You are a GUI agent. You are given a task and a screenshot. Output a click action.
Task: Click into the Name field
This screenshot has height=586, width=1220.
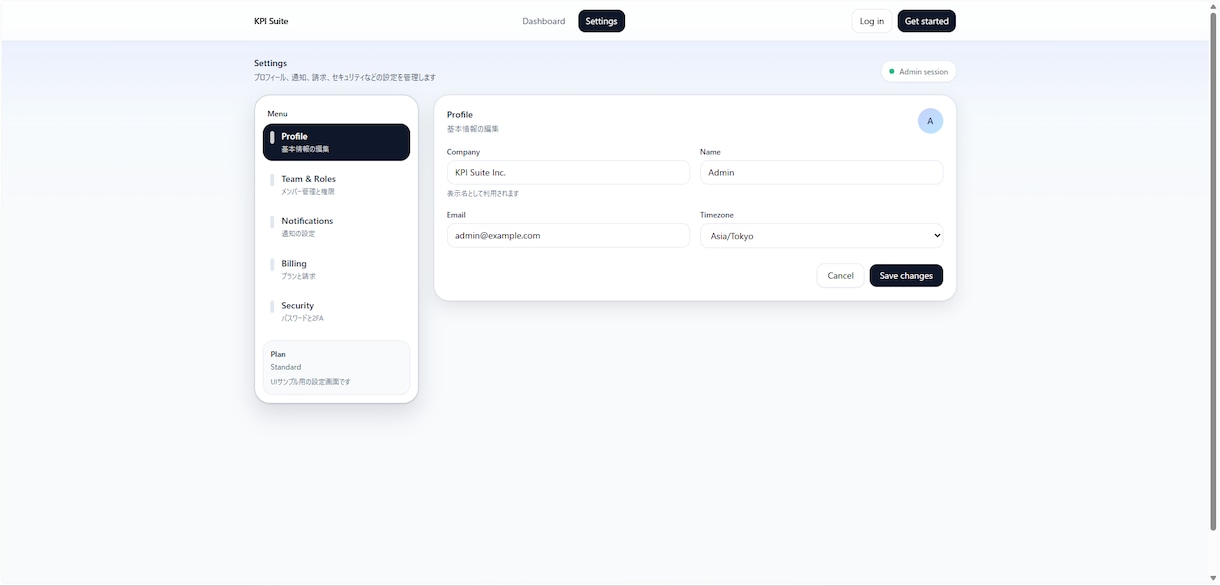[x=821, y=172]
